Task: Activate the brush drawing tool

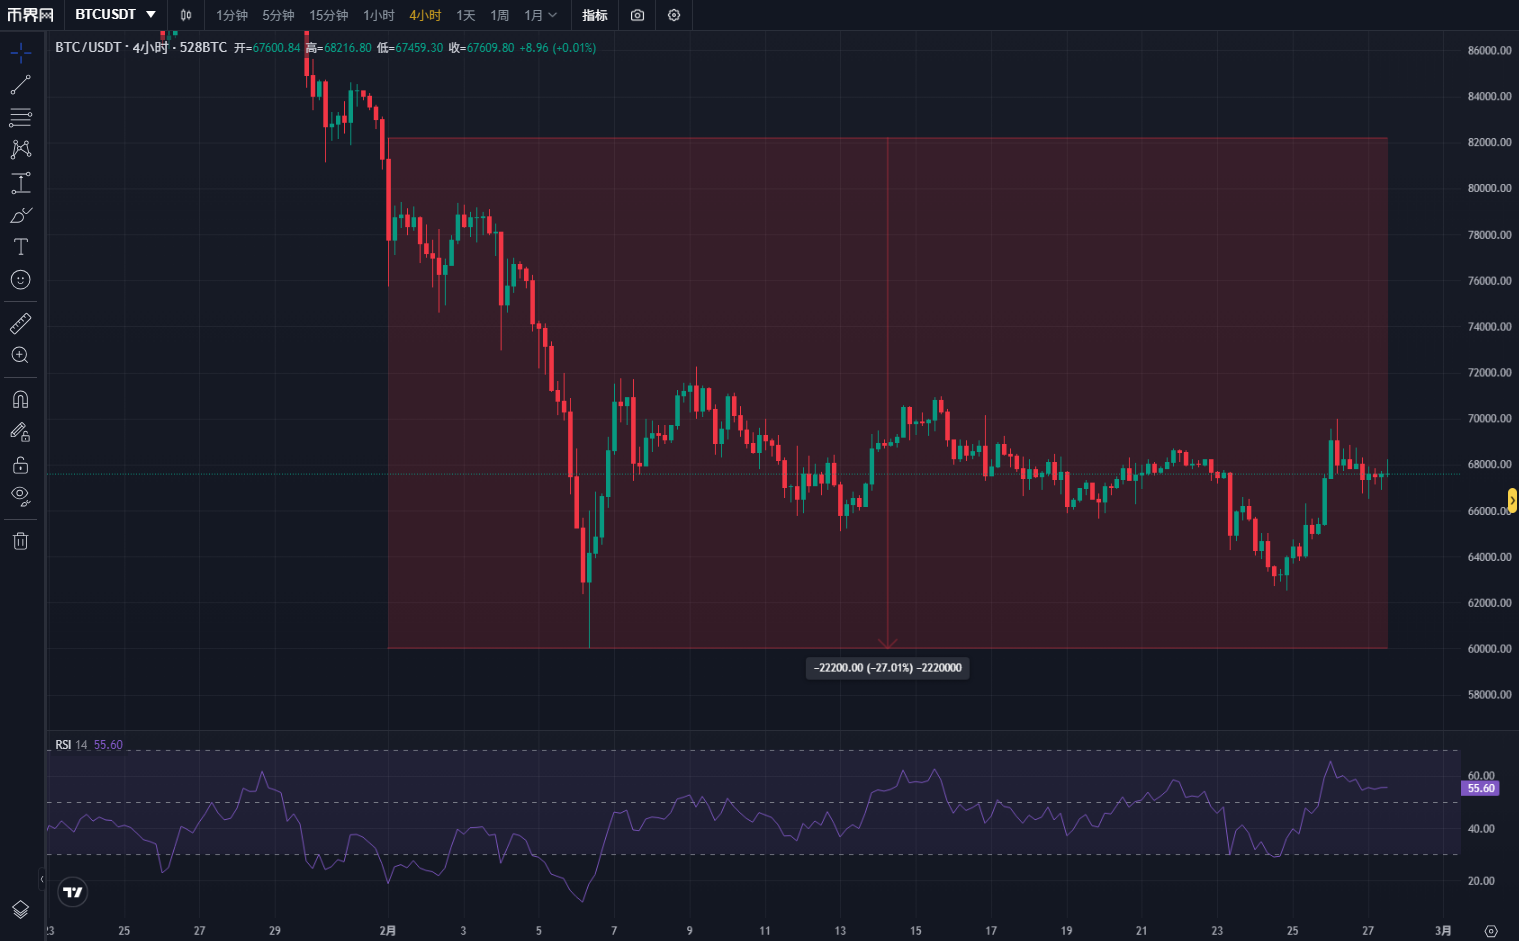Action: 20,215
